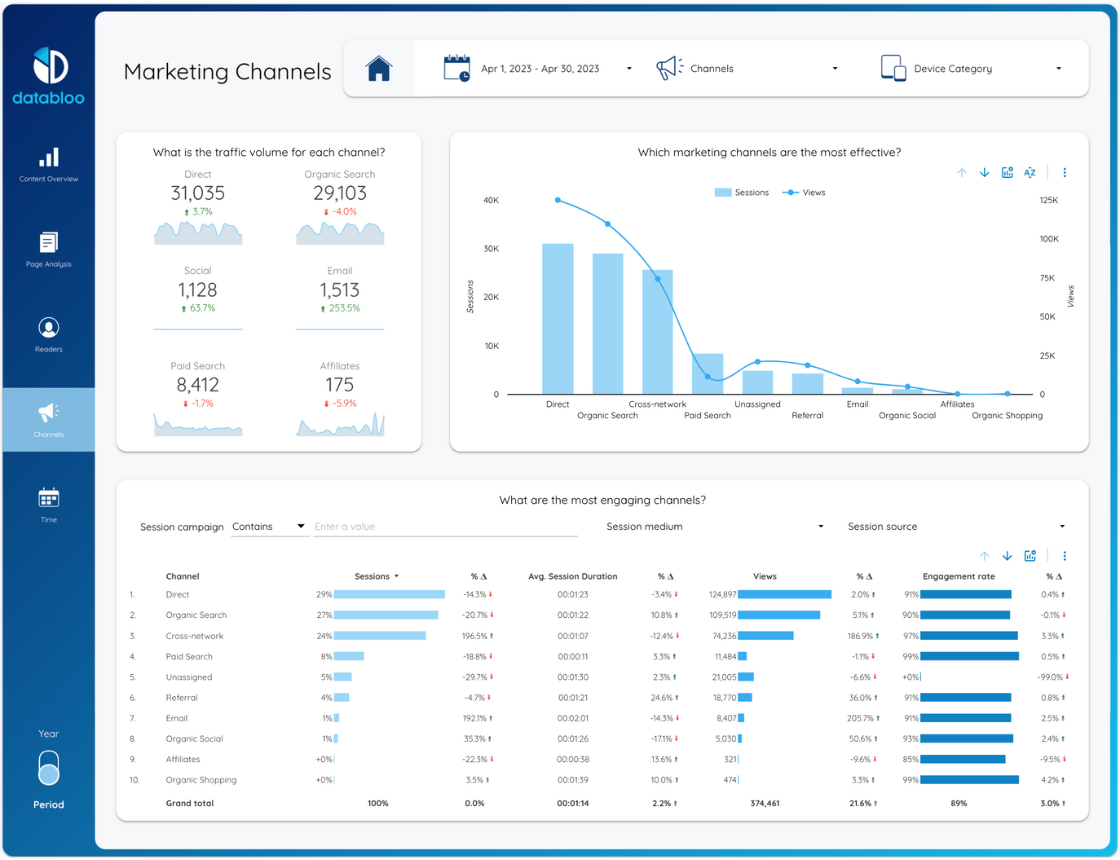Click AZ sort icon in chart

[1029, 173]
